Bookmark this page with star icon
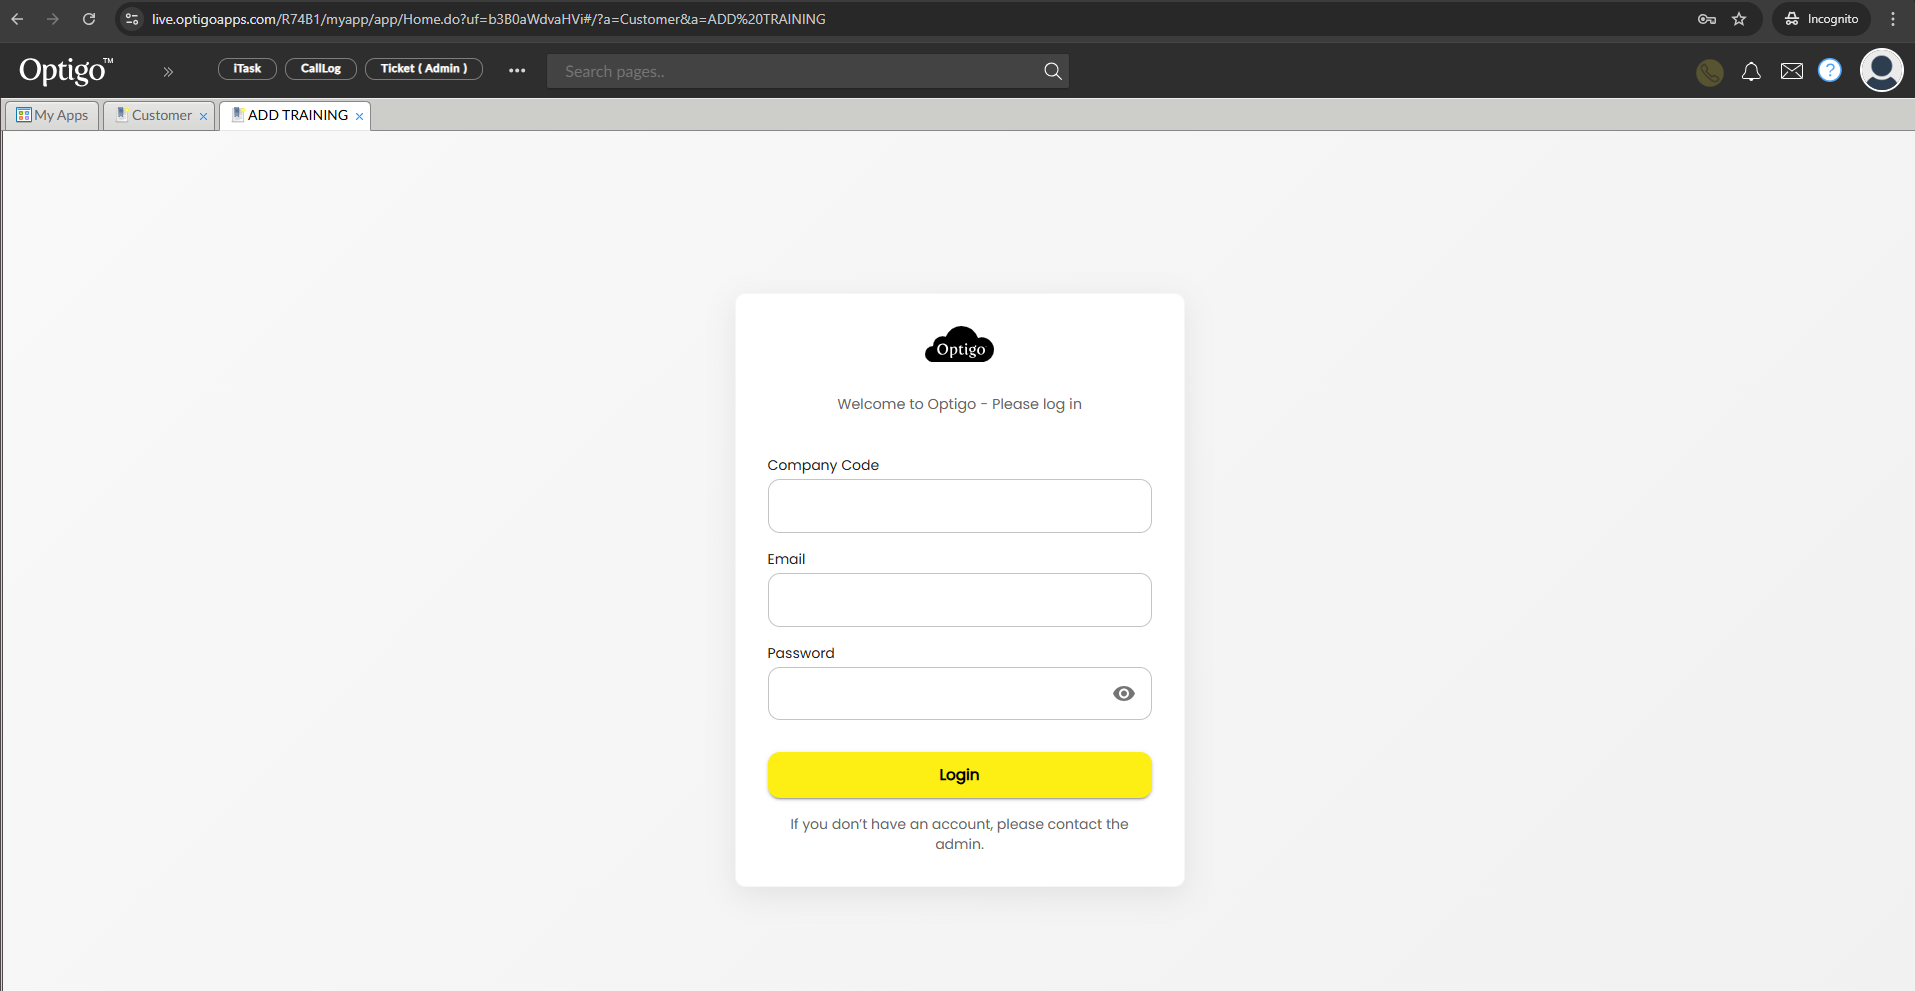This screenshot has width=1915, height=991. point(1739,19)
